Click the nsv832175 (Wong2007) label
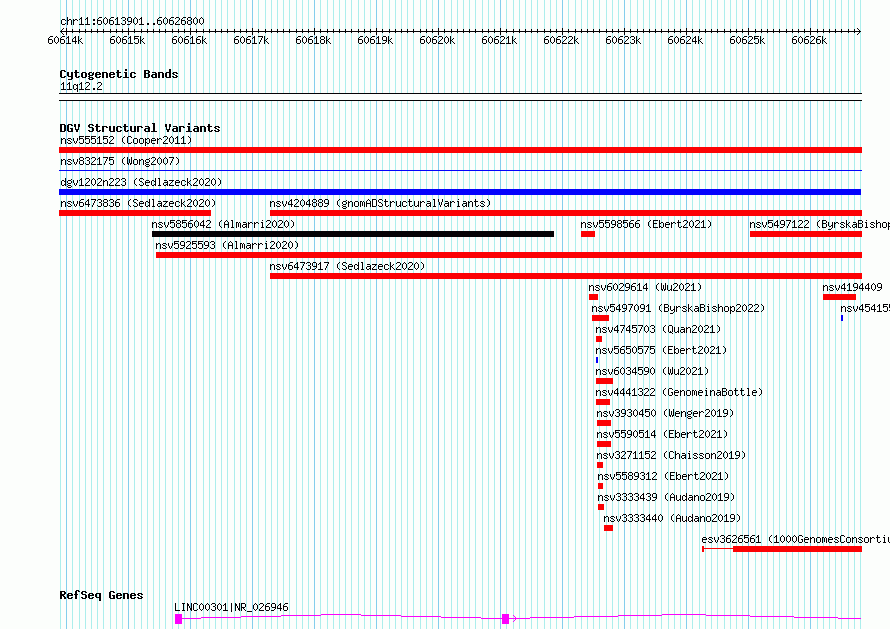The width and height of the screenshot is (890, 629). 120,161
